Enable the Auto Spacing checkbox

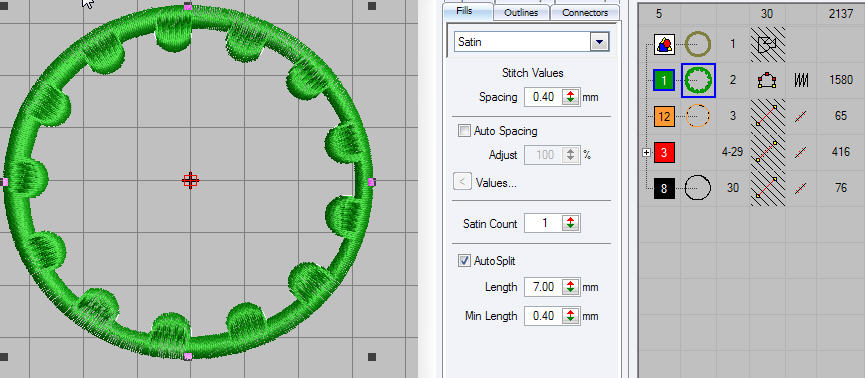pyautogui.click(x=464, y=131)
